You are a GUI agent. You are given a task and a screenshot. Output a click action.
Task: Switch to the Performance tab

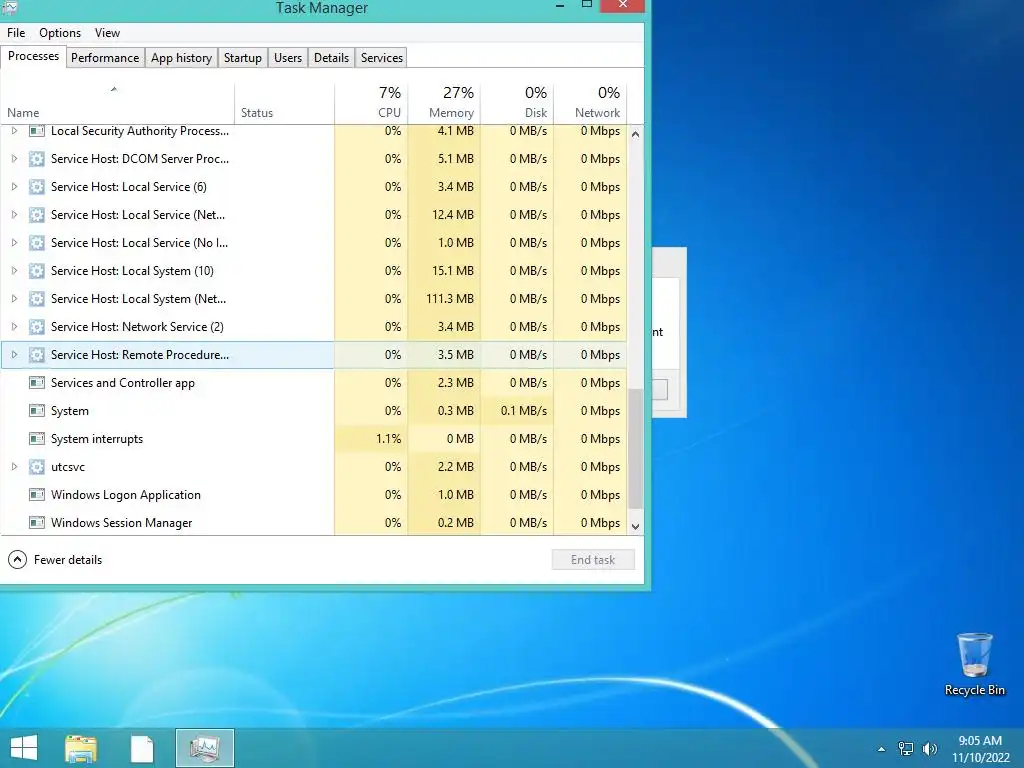(105, 57)
